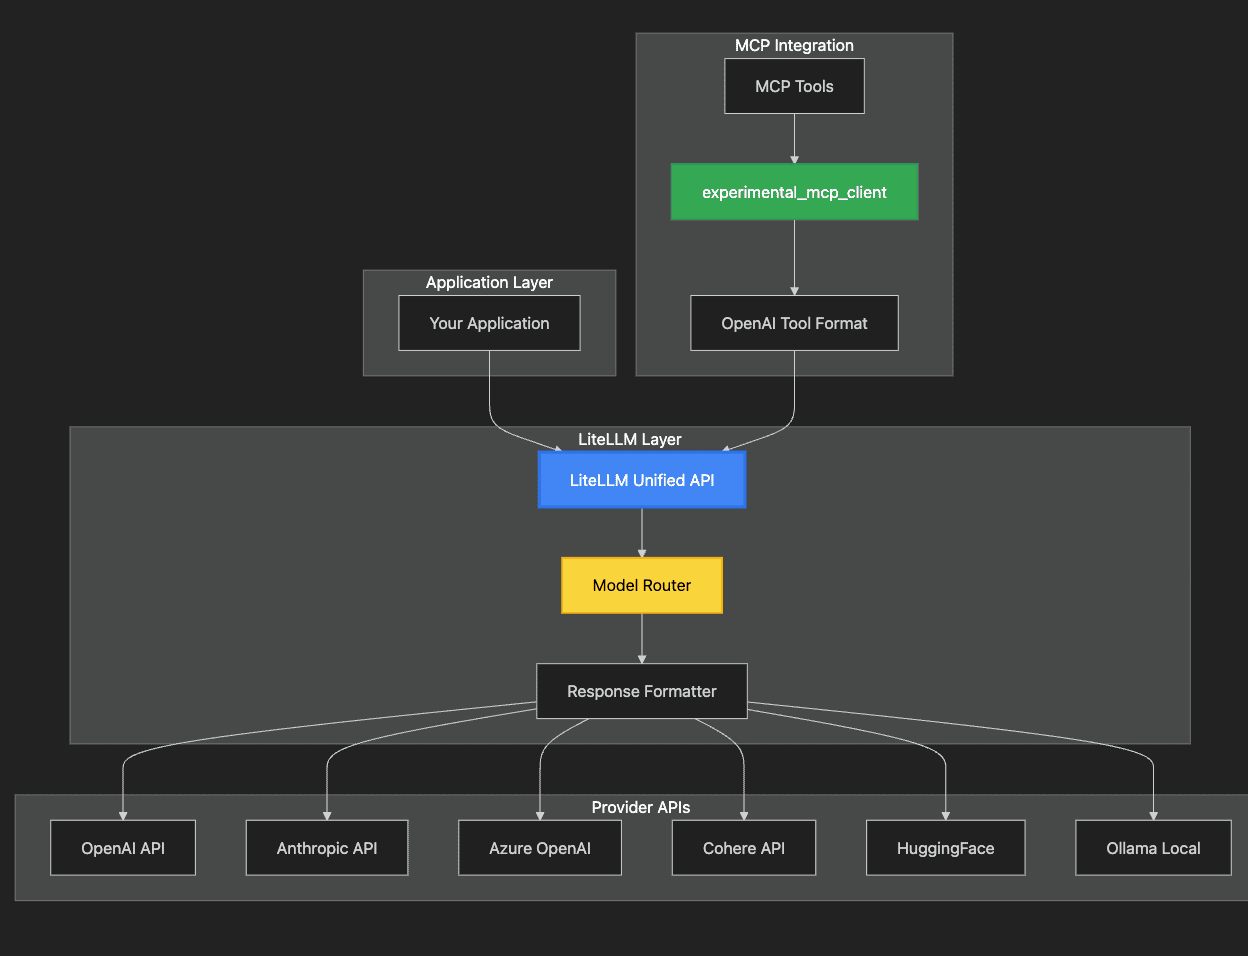Image resolution: width=1248 pixels, height=956 pixels.
Task: Click the Provider APIs group label
Action: click(x=641, y=807)
